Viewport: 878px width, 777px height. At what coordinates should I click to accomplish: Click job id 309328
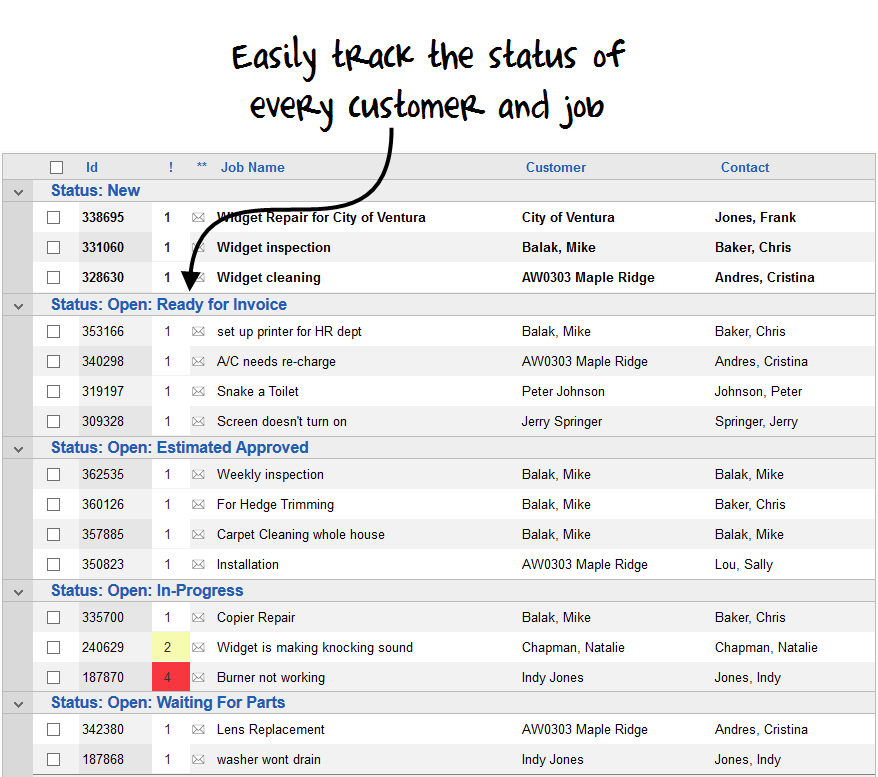(x=103, y=422)
